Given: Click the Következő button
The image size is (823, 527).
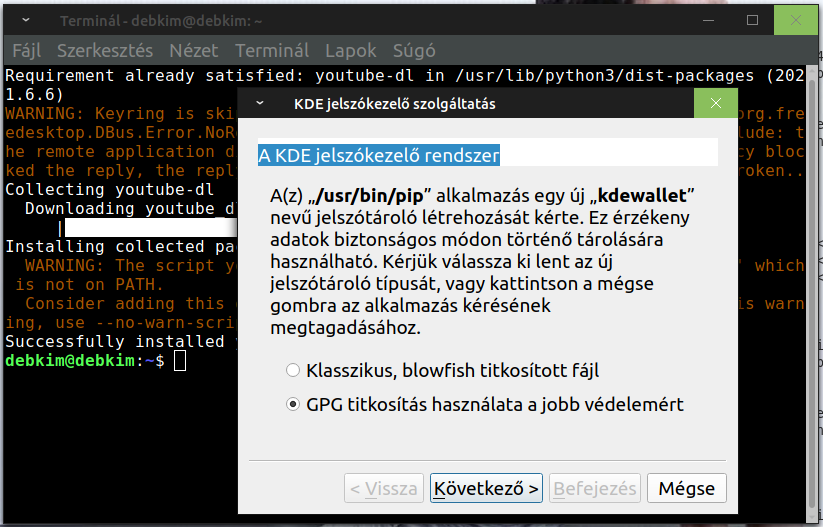Looking at the screenshot, I should click(486, 488).
